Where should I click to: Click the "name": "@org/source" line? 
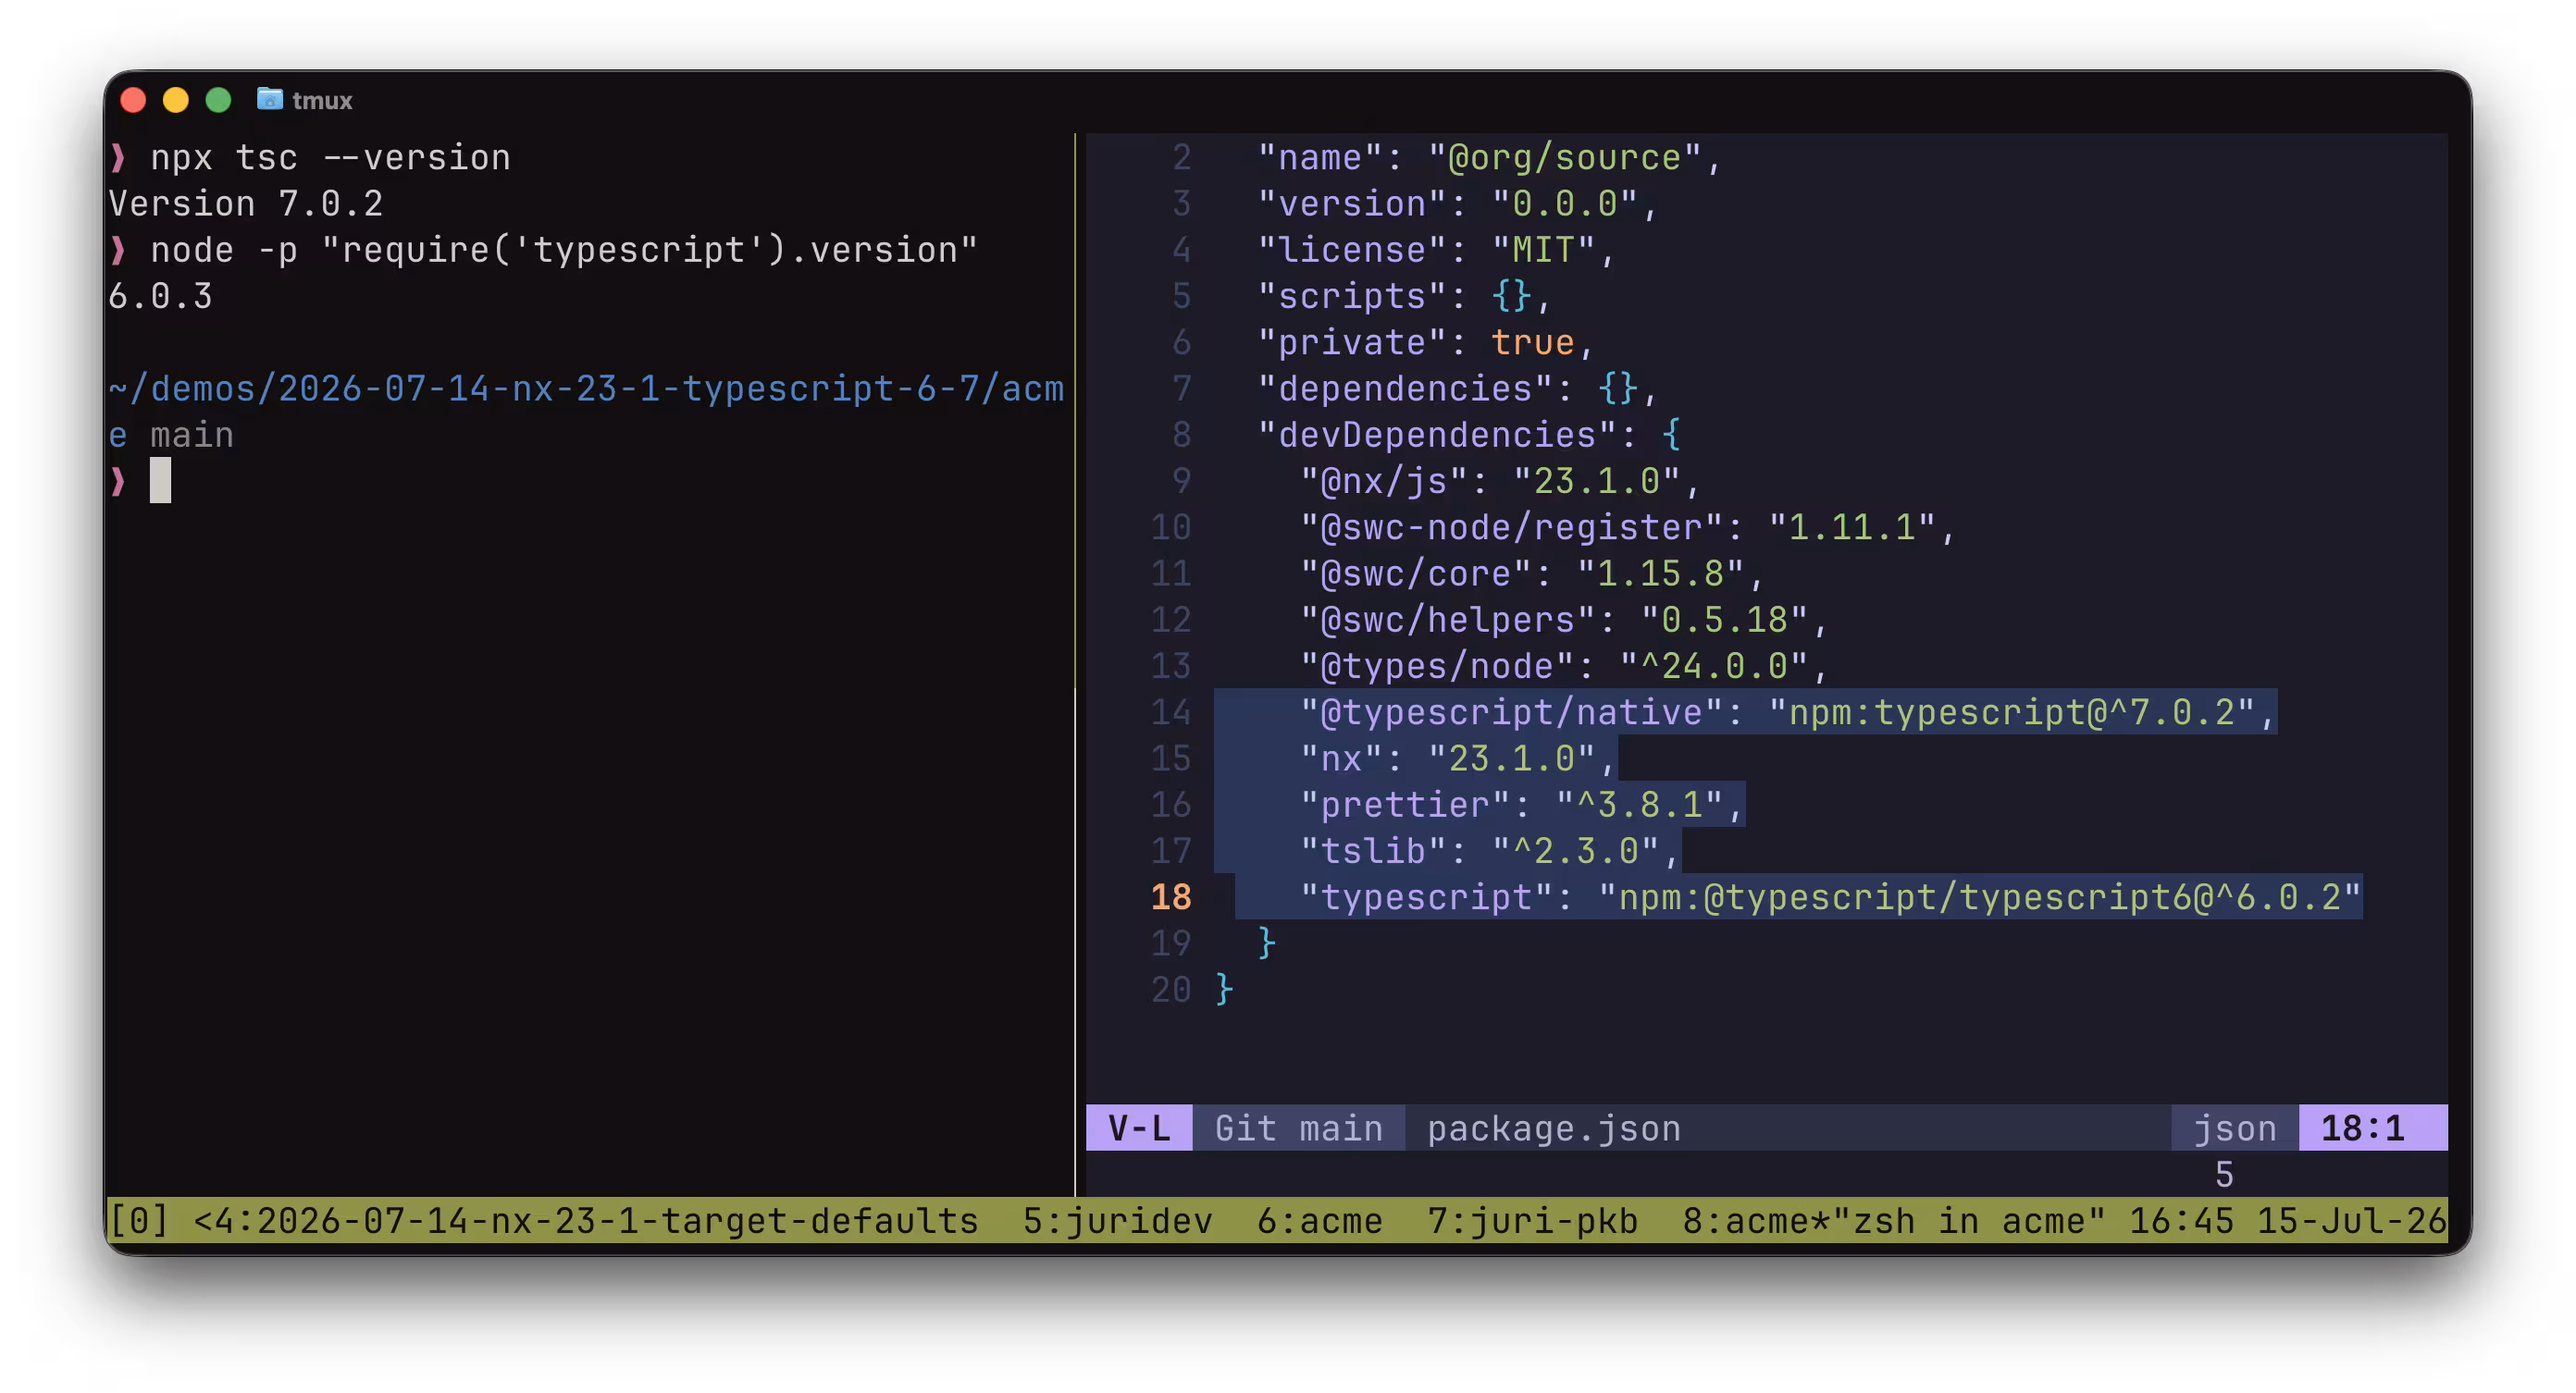1489,157
